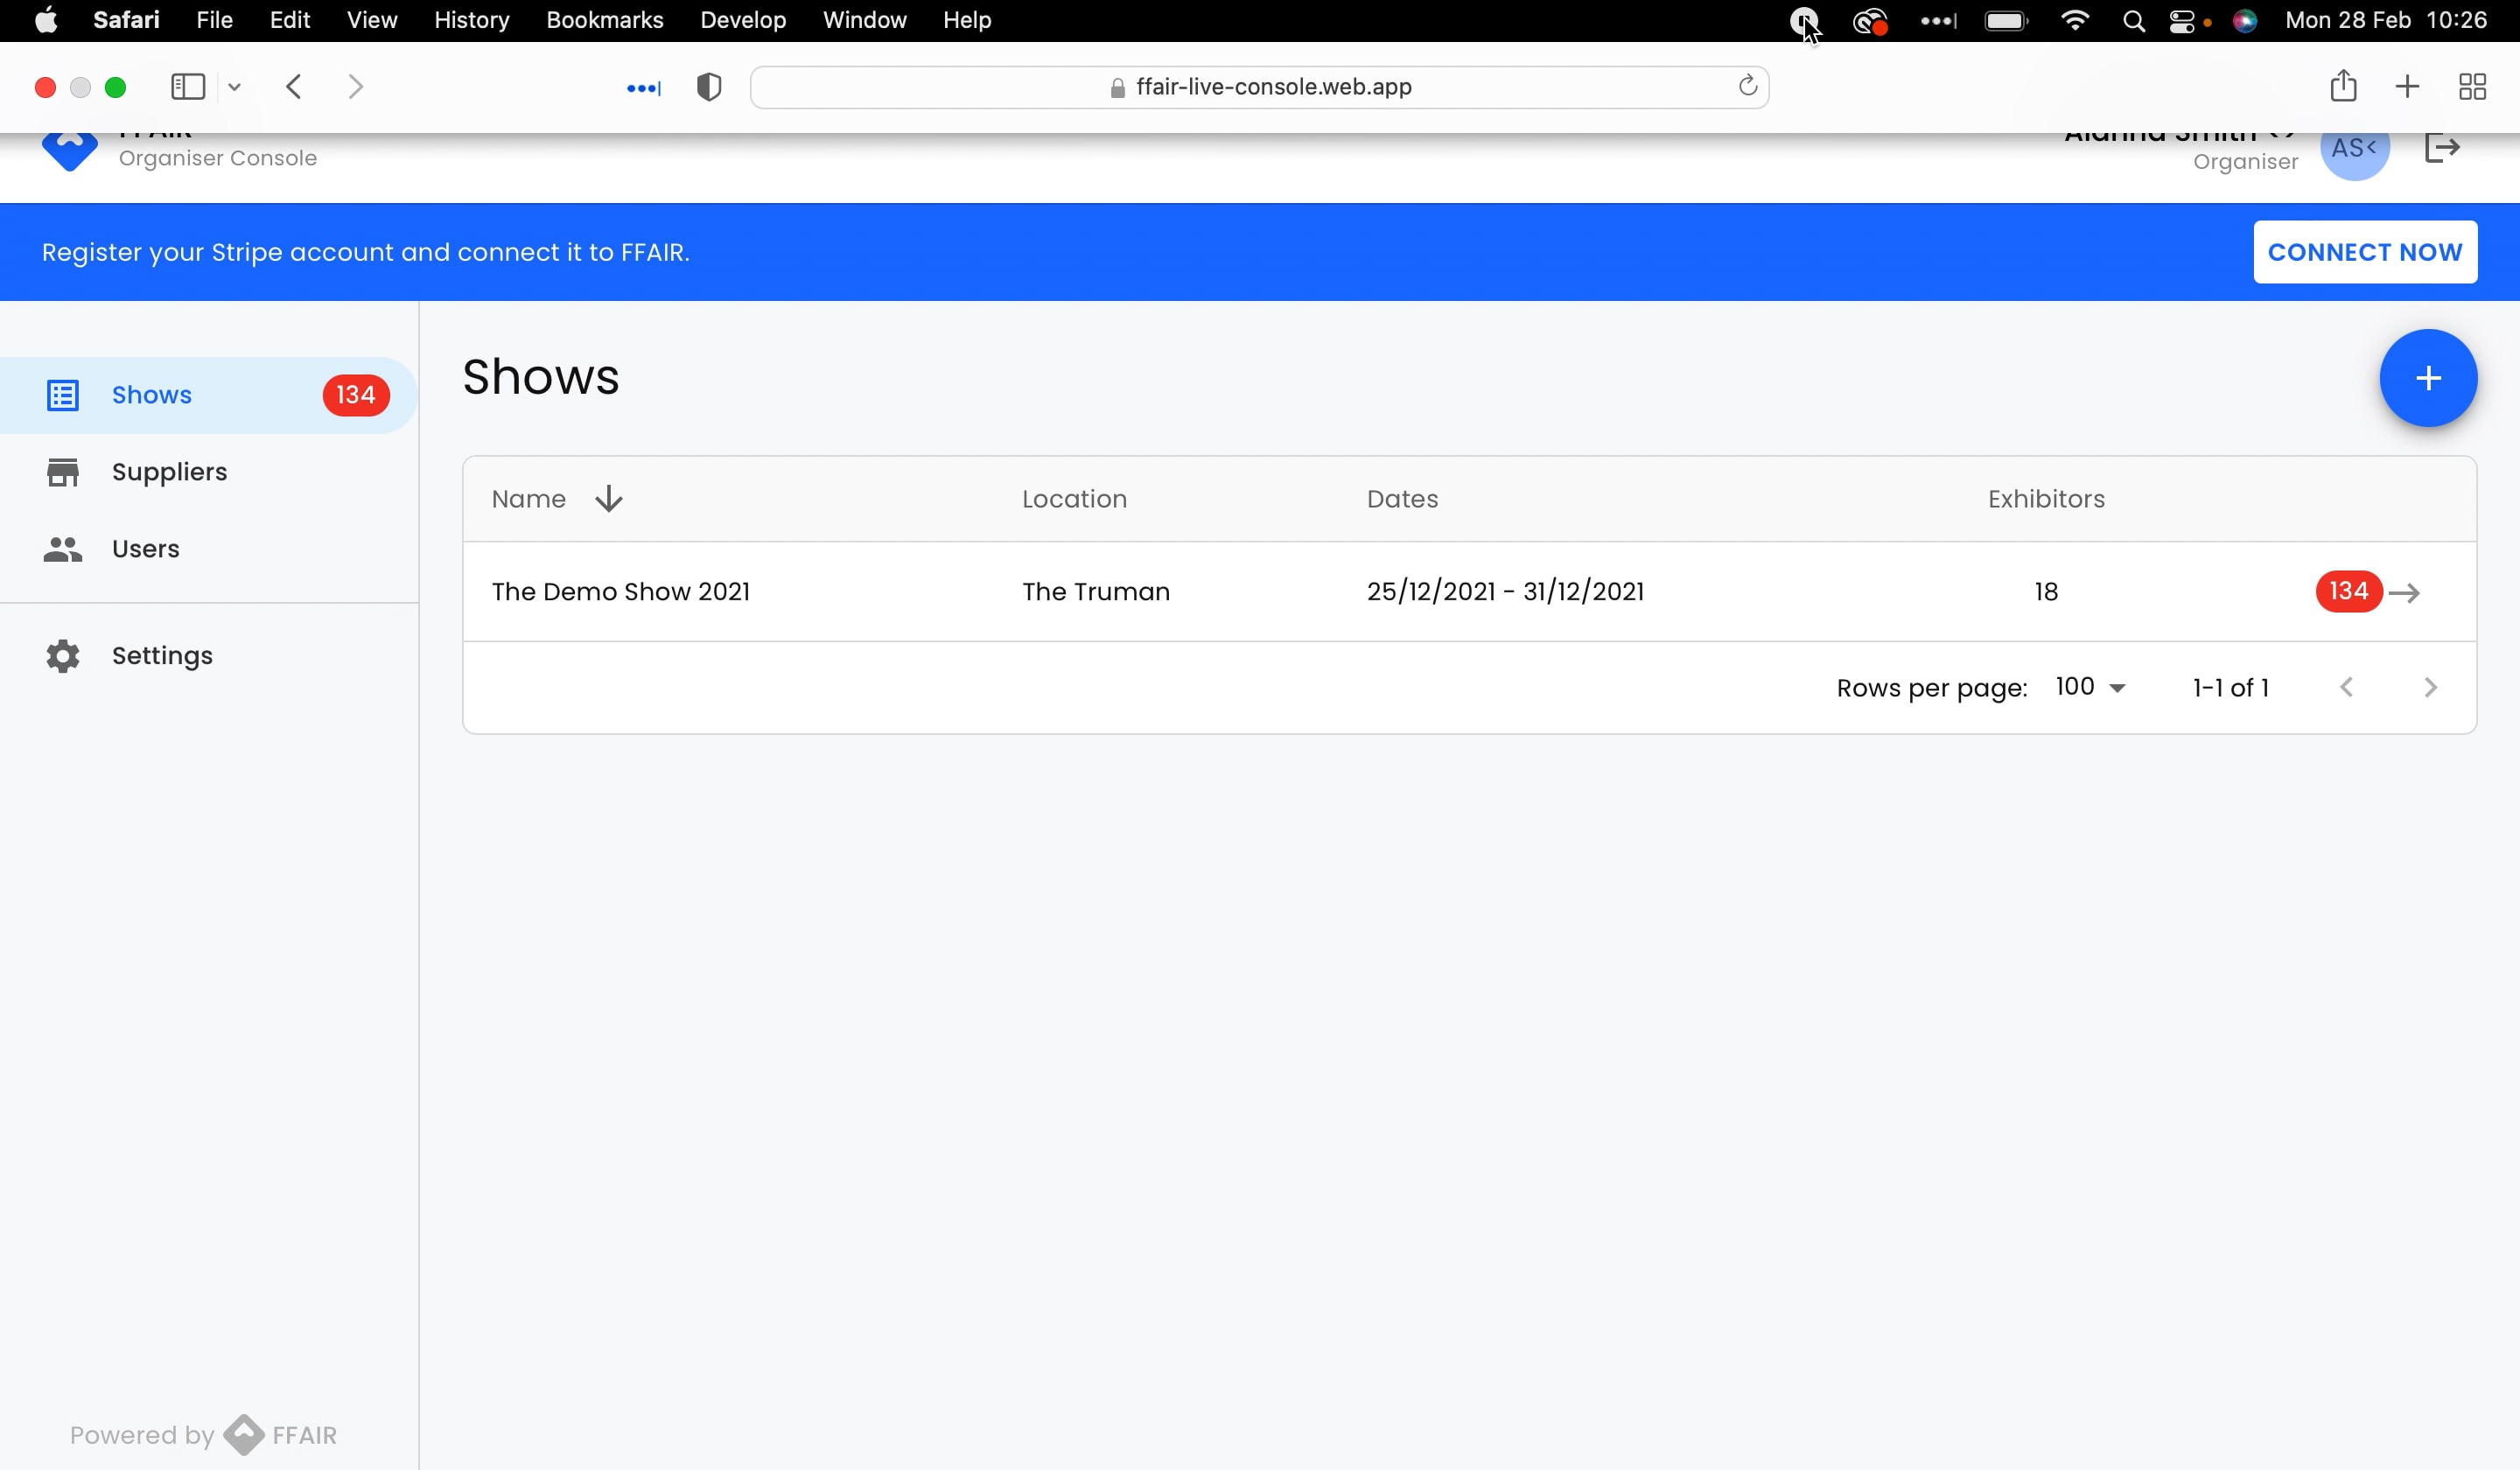The height and width of the screenshot is (1470, 2520).
Task: Select The Demo Show 2021 name
Action: (621, 592)
